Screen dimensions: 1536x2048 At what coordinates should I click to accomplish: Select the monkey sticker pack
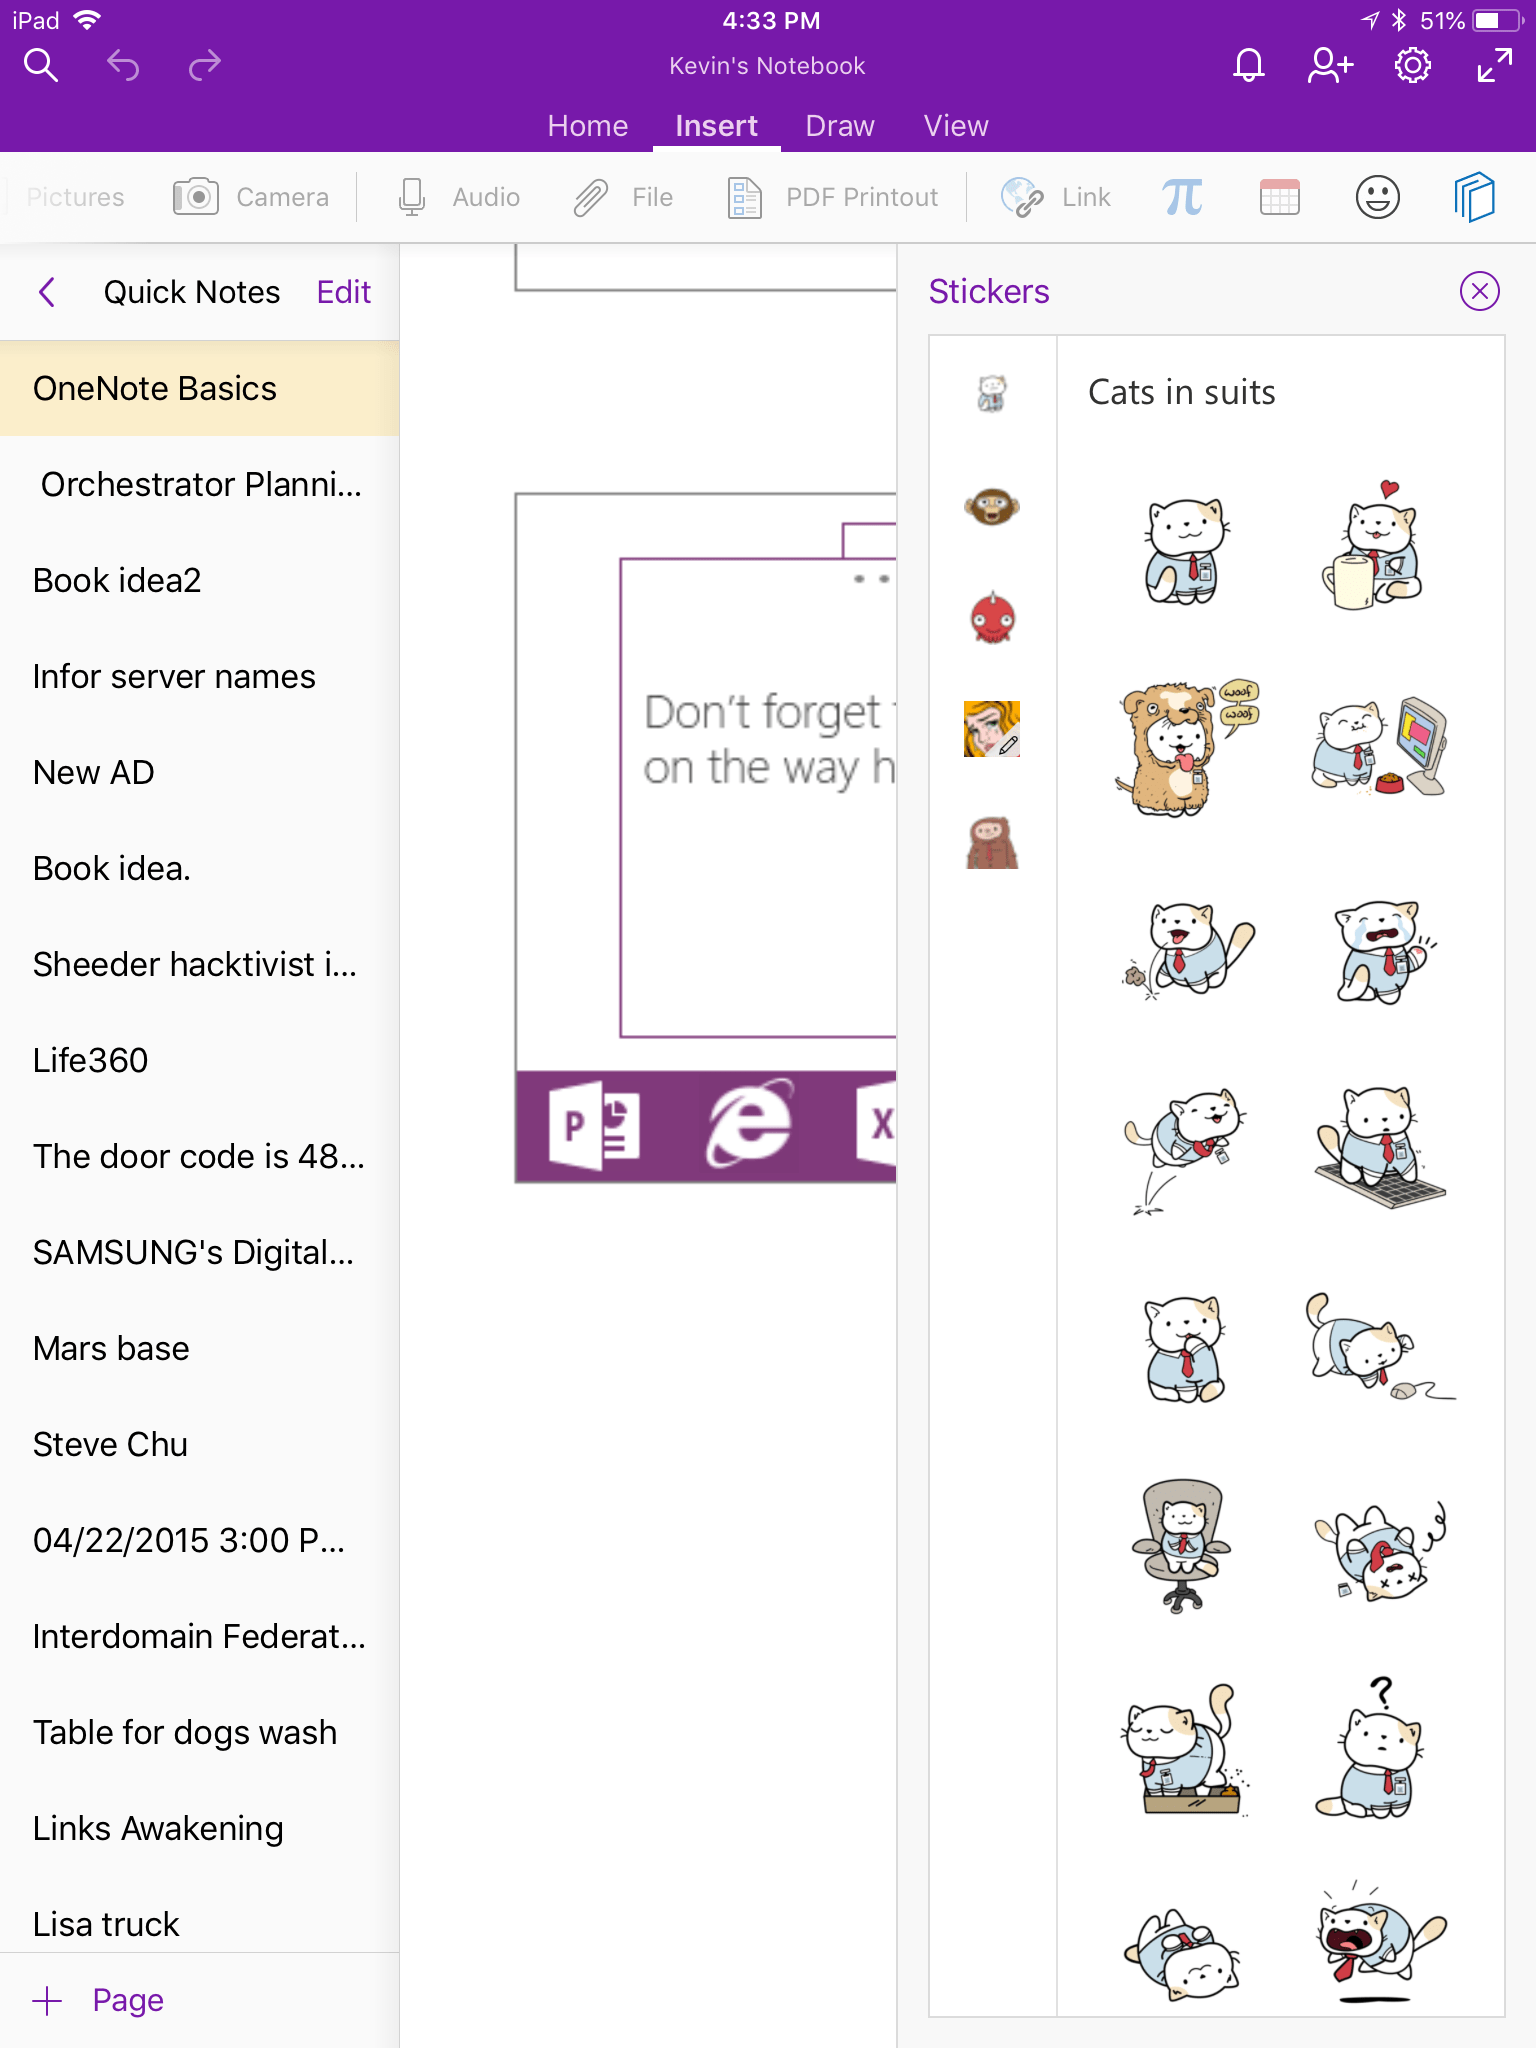(x=991, y=506)
